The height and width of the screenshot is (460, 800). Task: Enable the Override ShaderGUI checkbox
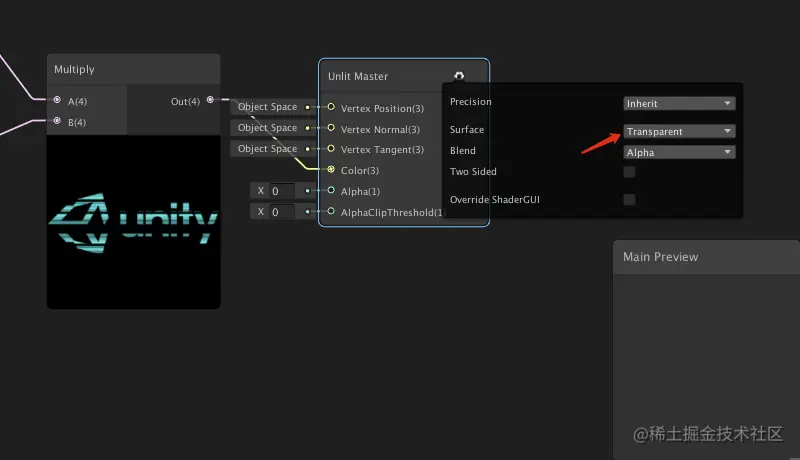pyautogui.click(x=629, y=199)
